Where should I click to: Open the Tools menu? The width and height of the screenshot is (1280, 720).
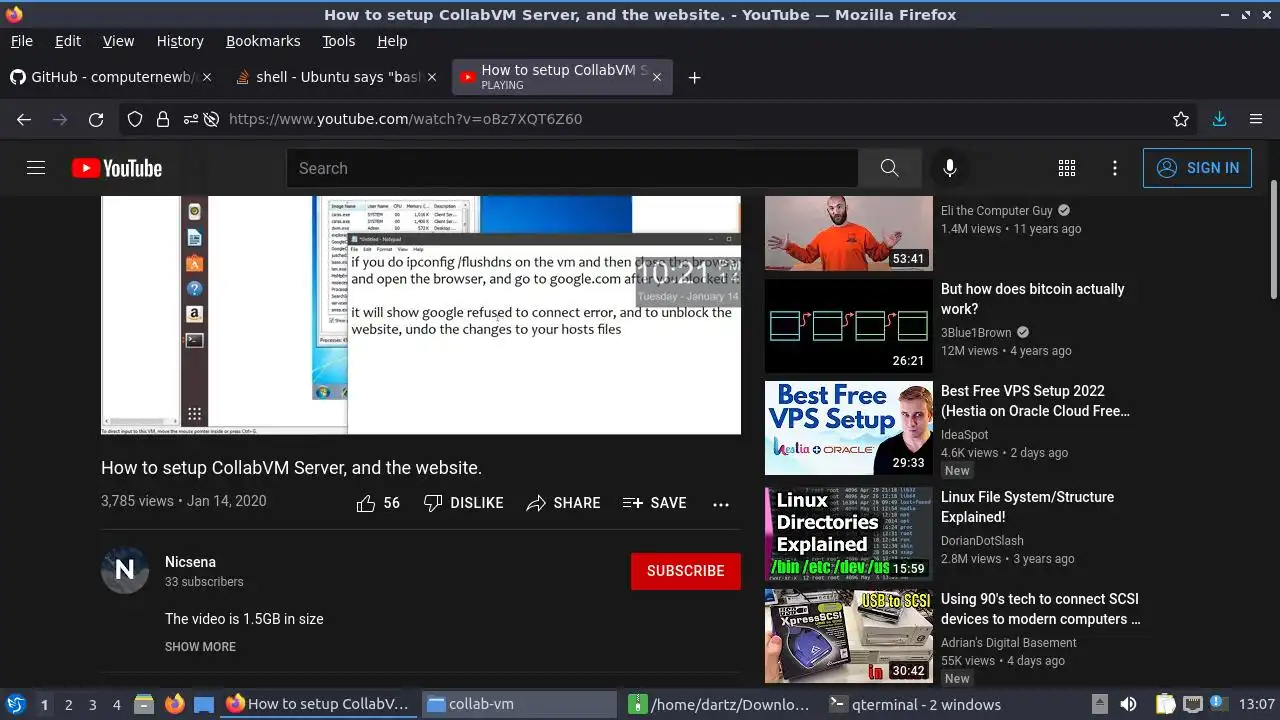point(339,41)
